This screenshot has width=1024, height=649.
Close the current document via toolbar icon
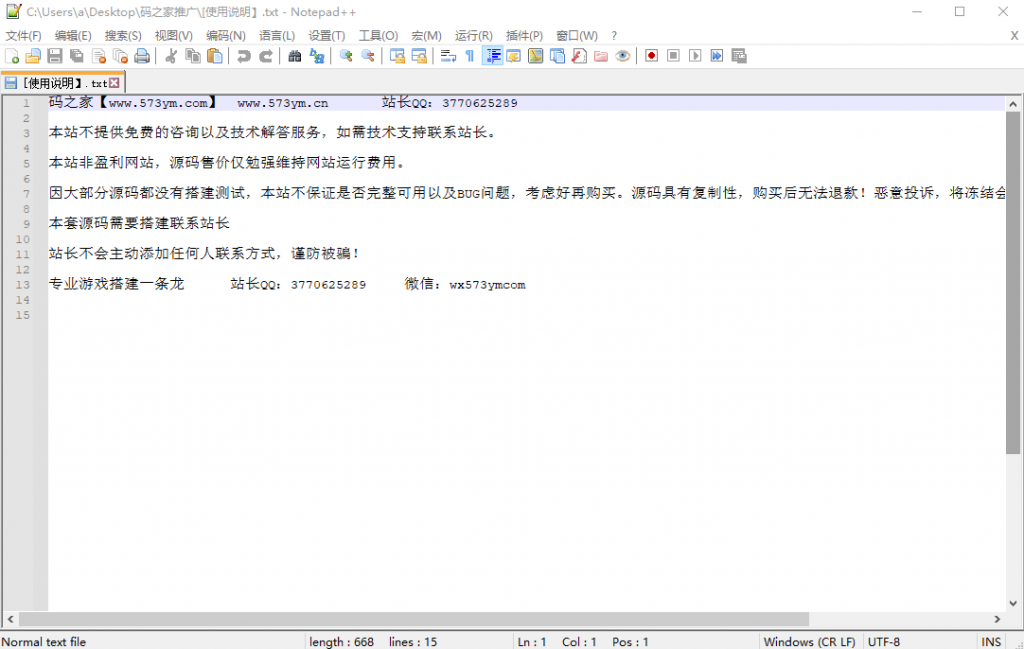point(99,56)
